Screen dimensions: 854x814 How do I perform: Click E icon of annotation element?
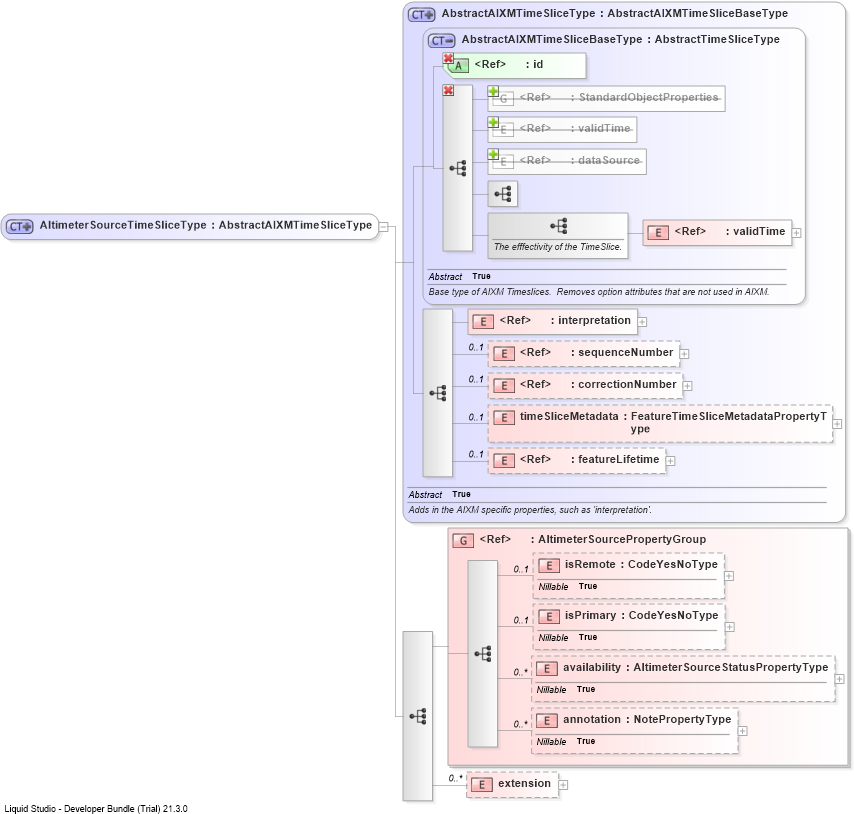[x=547, y=721]
